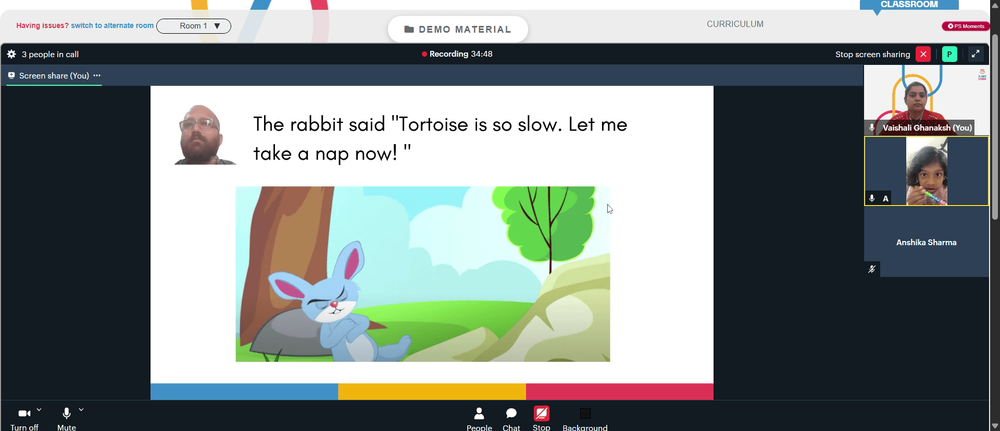The width and height of the screenshot is (1000, 431).
Task: Open Background effects
Action: (585, 420)
